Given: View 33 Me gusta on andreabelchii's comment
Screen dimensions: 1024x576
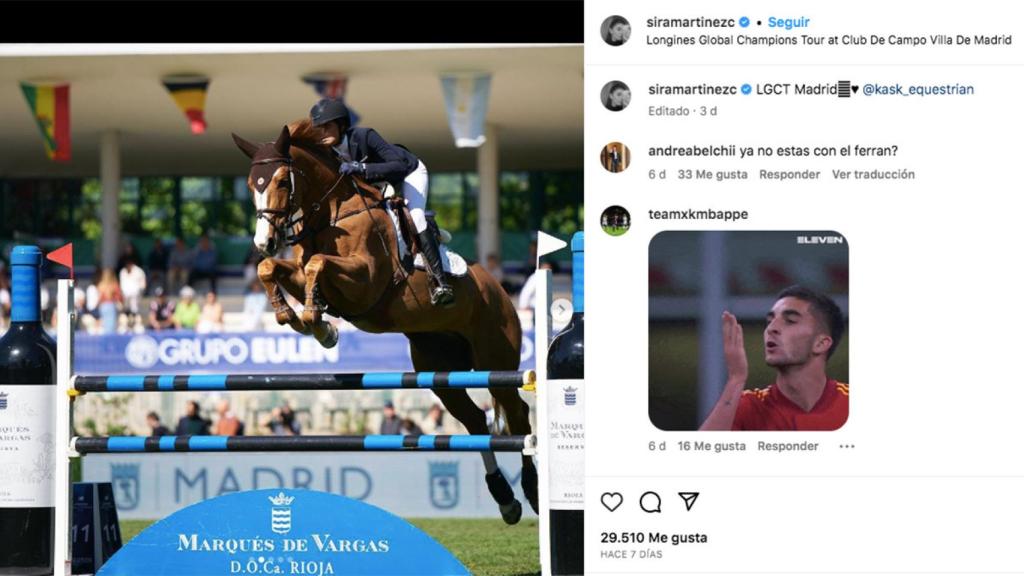Looking at the screenshot, I should (x=712, y=174).
